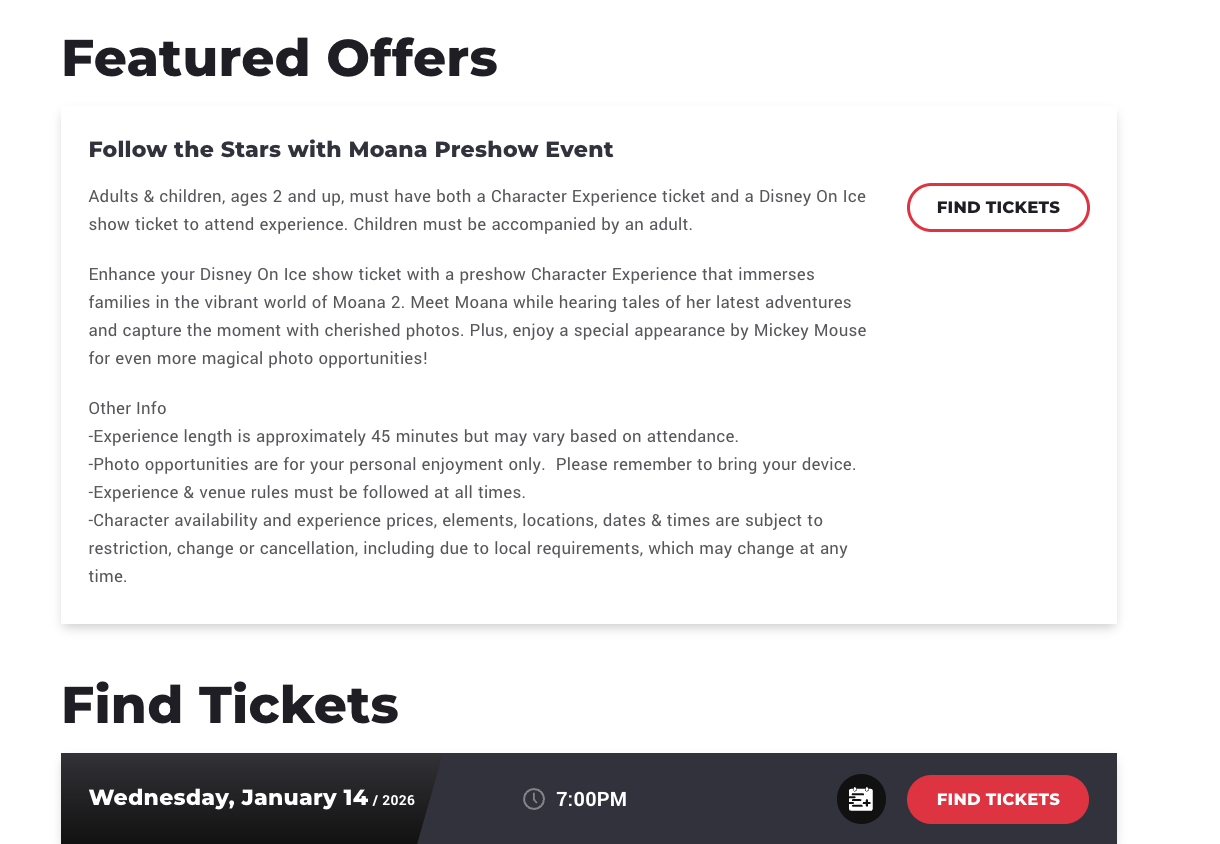The image size is (1220, 844).
Task: Click the Featured Offers heading
Action: click(x=279, y=58)
